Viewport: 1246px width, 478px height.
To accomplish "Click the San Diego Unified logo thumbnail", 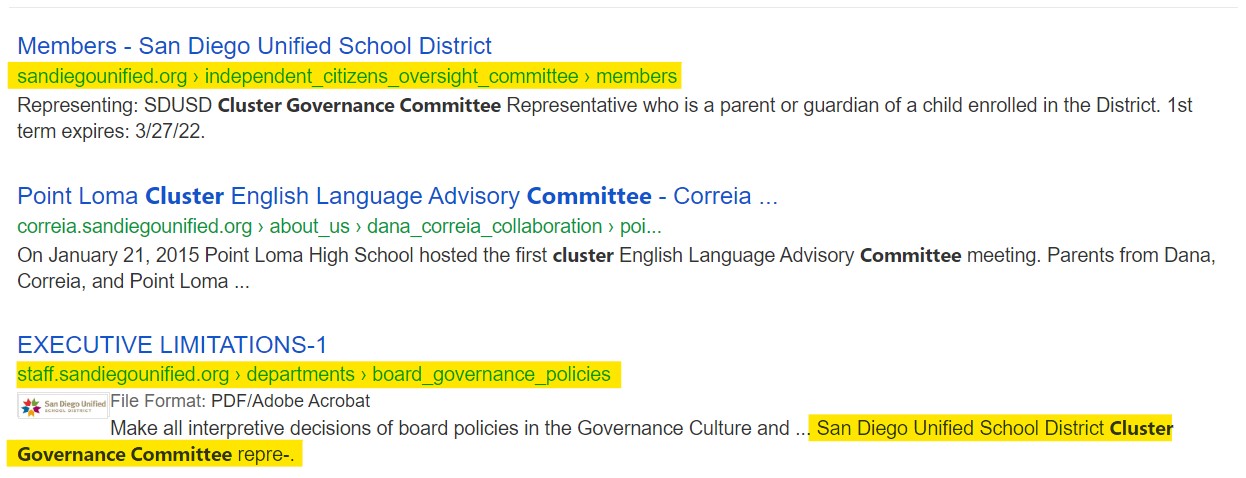I will (62, 405).
